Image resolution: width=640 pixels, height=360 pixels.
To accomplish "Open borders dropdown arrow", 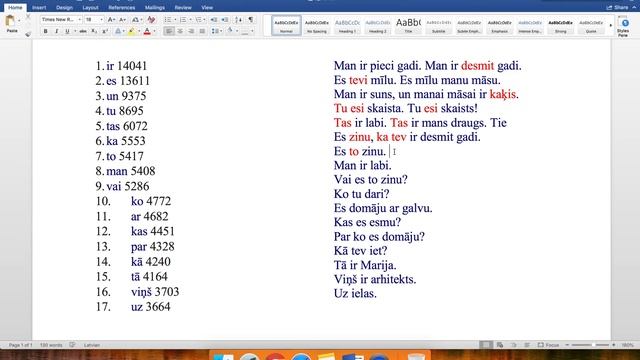I will [x=252, y=31].
